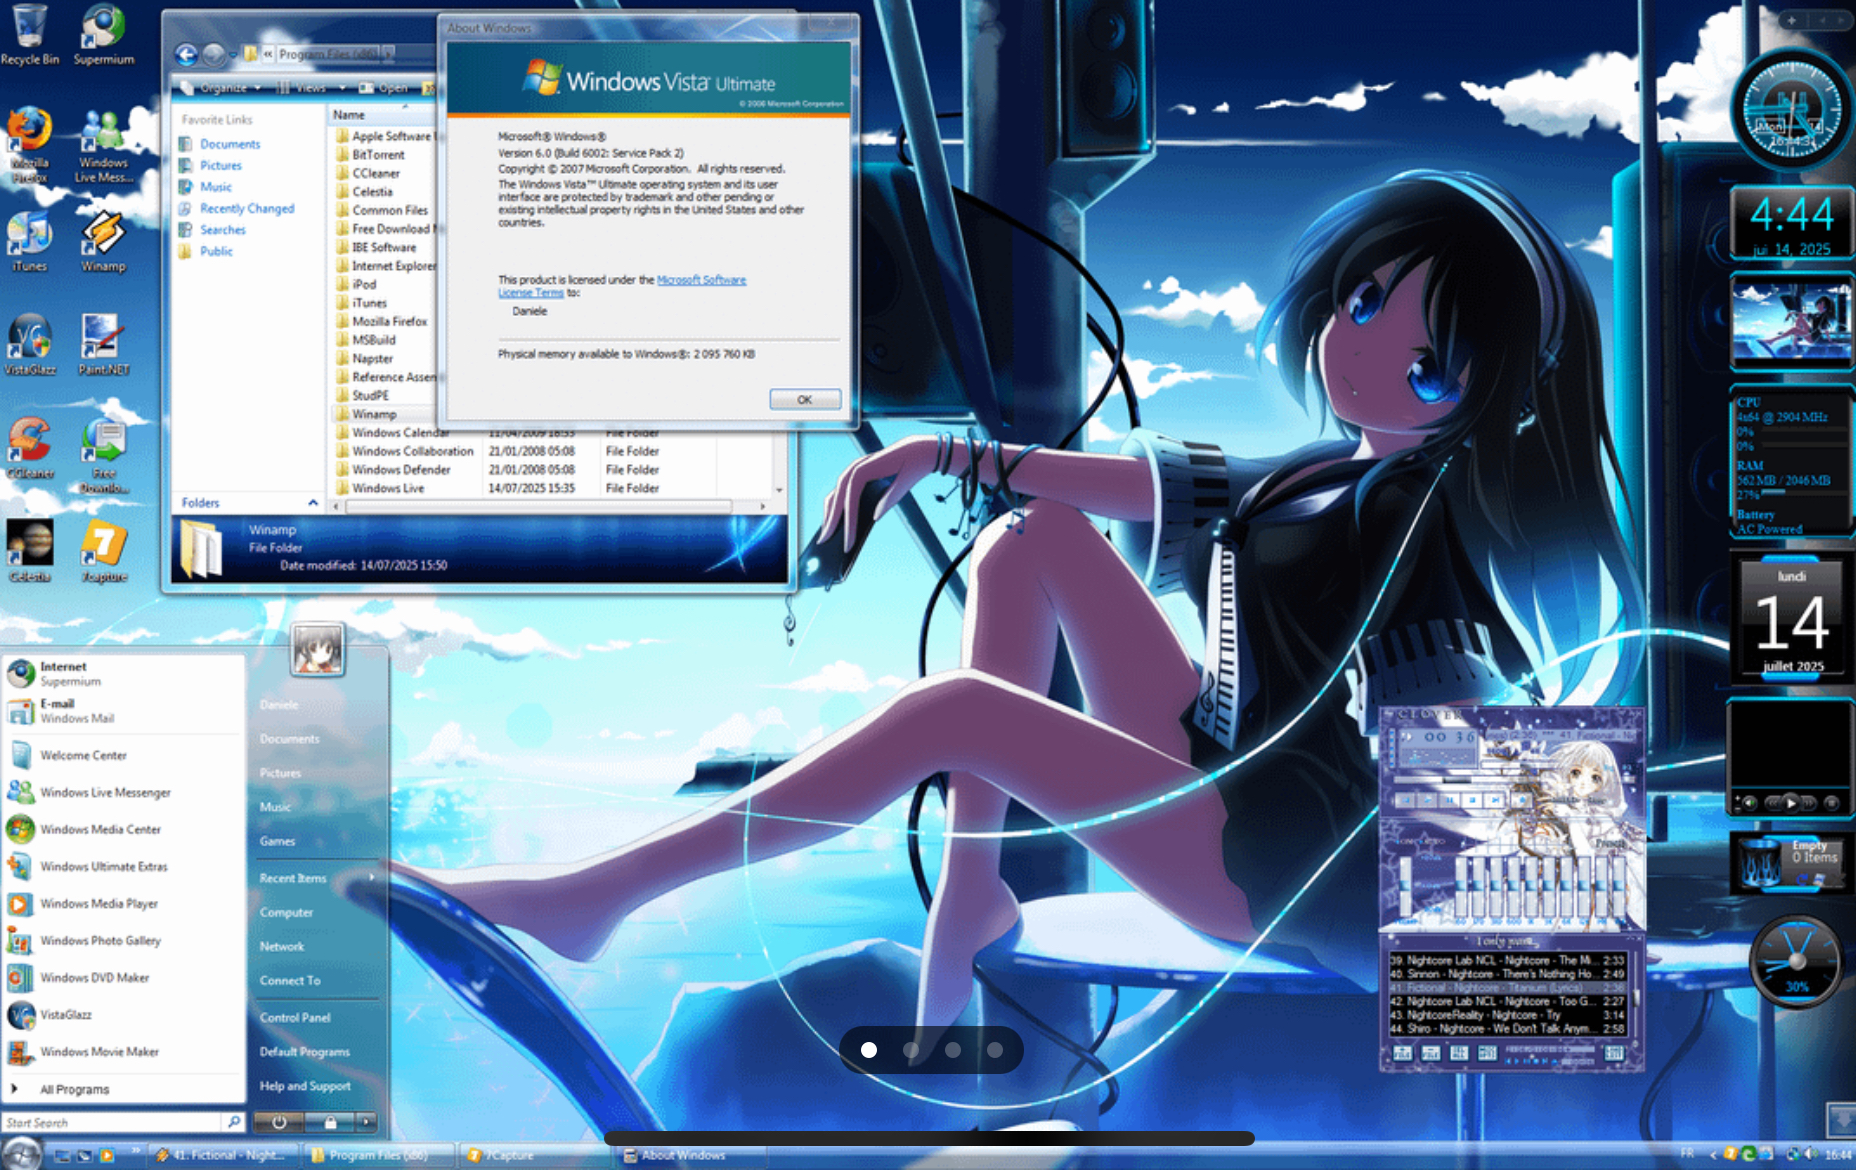Image resolution: width=1856 pixels, height=1170 pixels.
Task: Click the Start Search input field
Action: point(112,1122)
